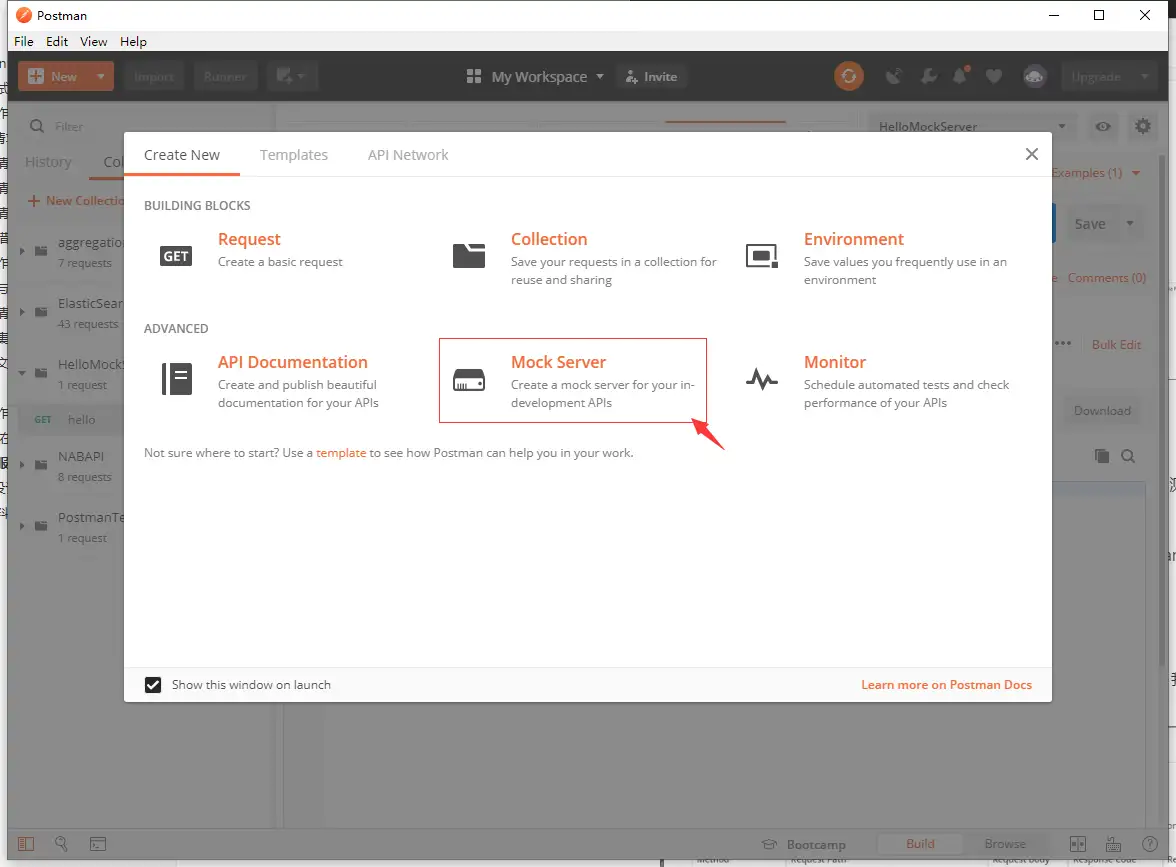Open the My Workspace dropdown
Screen dimensions: 1176x867
pos(537,77)
